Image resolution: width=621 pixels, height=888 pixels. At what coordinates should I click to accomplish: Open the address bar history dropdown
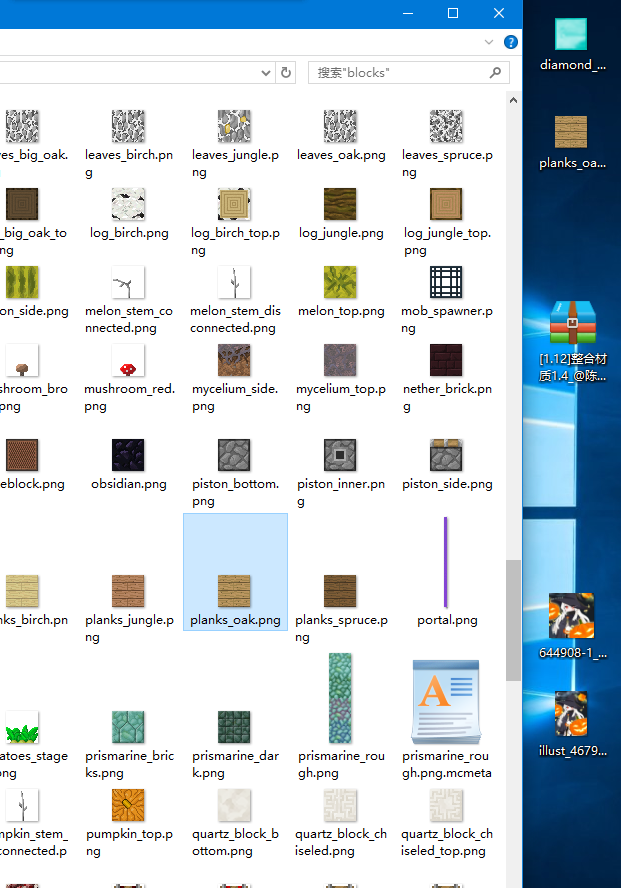(x=265, y=72)
